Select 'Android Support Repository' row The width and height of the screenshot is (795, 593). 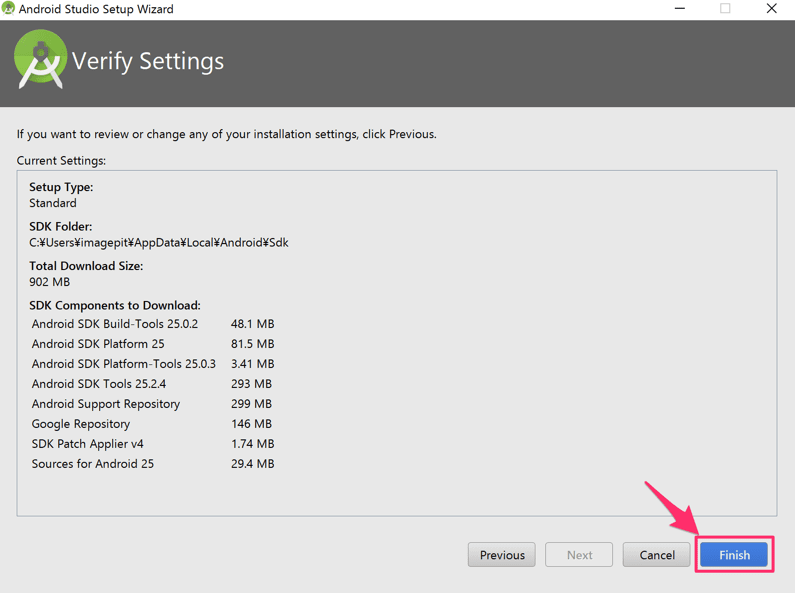click(x=152, y=404)
